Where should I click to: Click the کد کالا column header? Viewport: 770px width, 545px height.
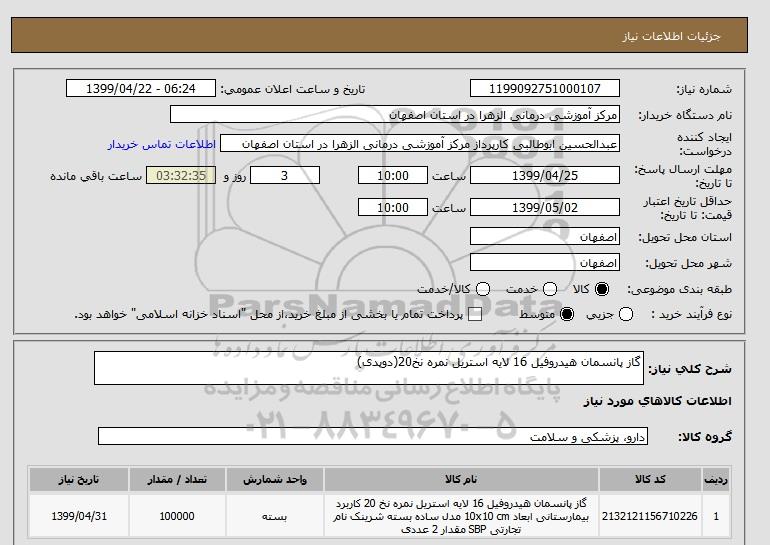(x=650, y=480)
